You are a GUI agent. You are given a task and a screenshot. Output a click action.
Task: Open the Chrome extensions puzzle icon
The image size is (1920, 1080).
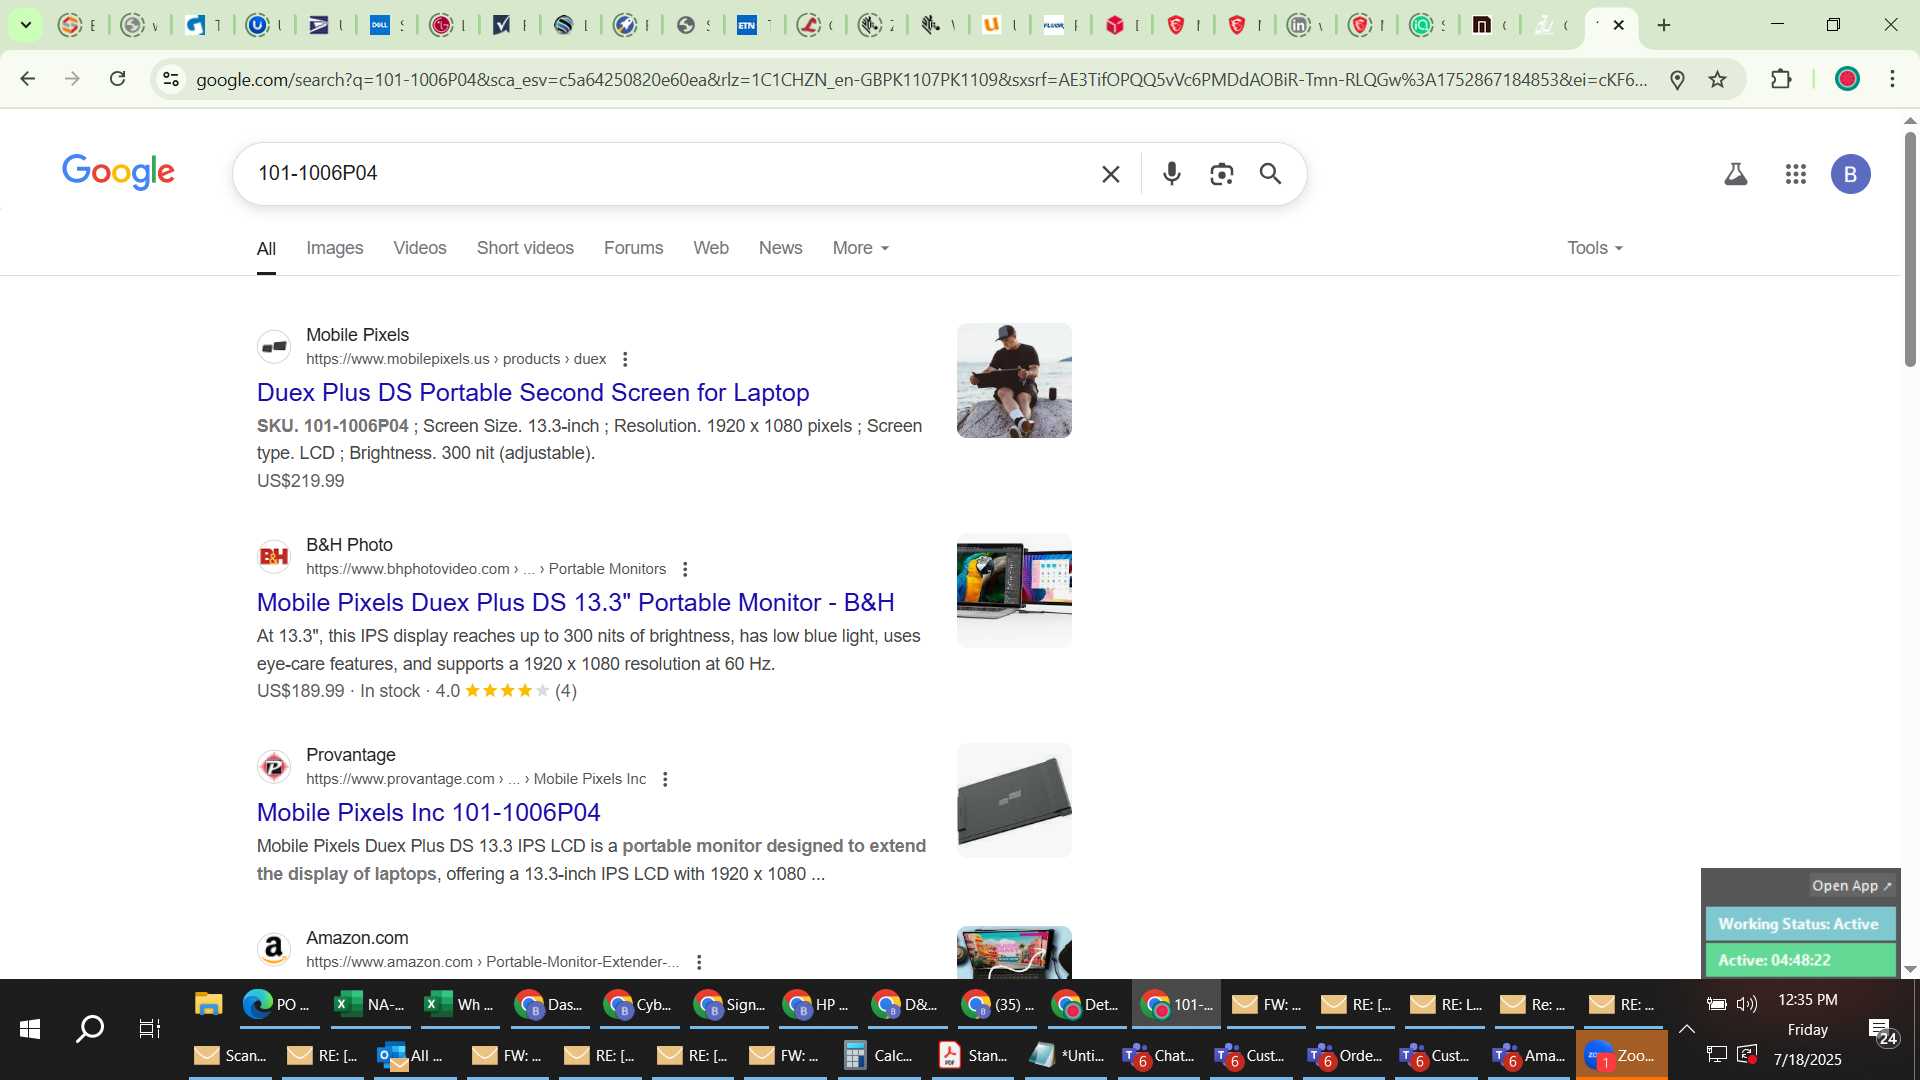click(1781, 79)
